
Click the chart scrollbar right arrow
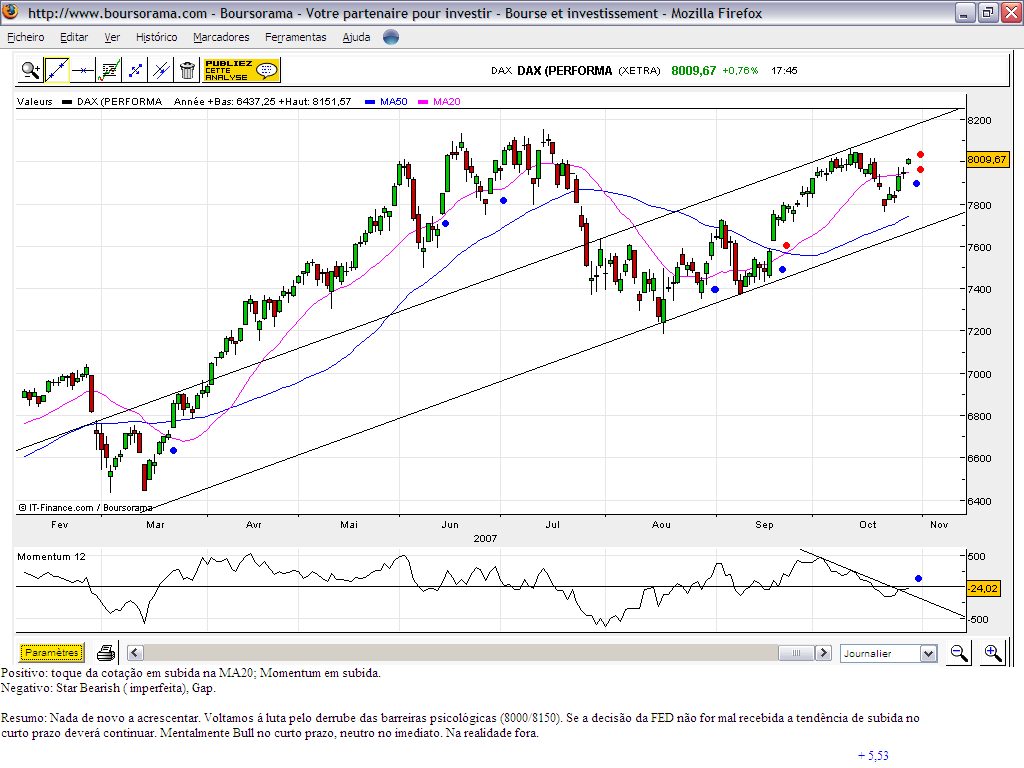[824, 652]
